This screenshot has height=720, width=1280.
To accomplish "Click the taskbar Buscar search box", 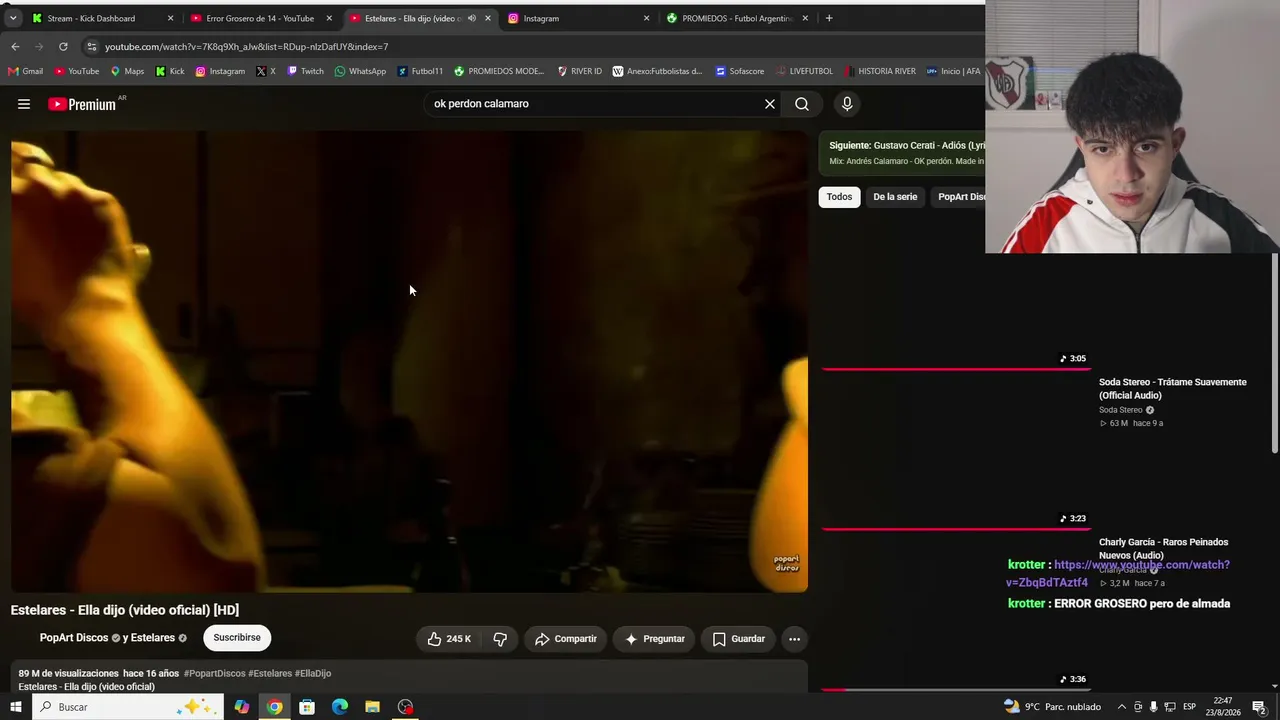I will click(127, 707).
